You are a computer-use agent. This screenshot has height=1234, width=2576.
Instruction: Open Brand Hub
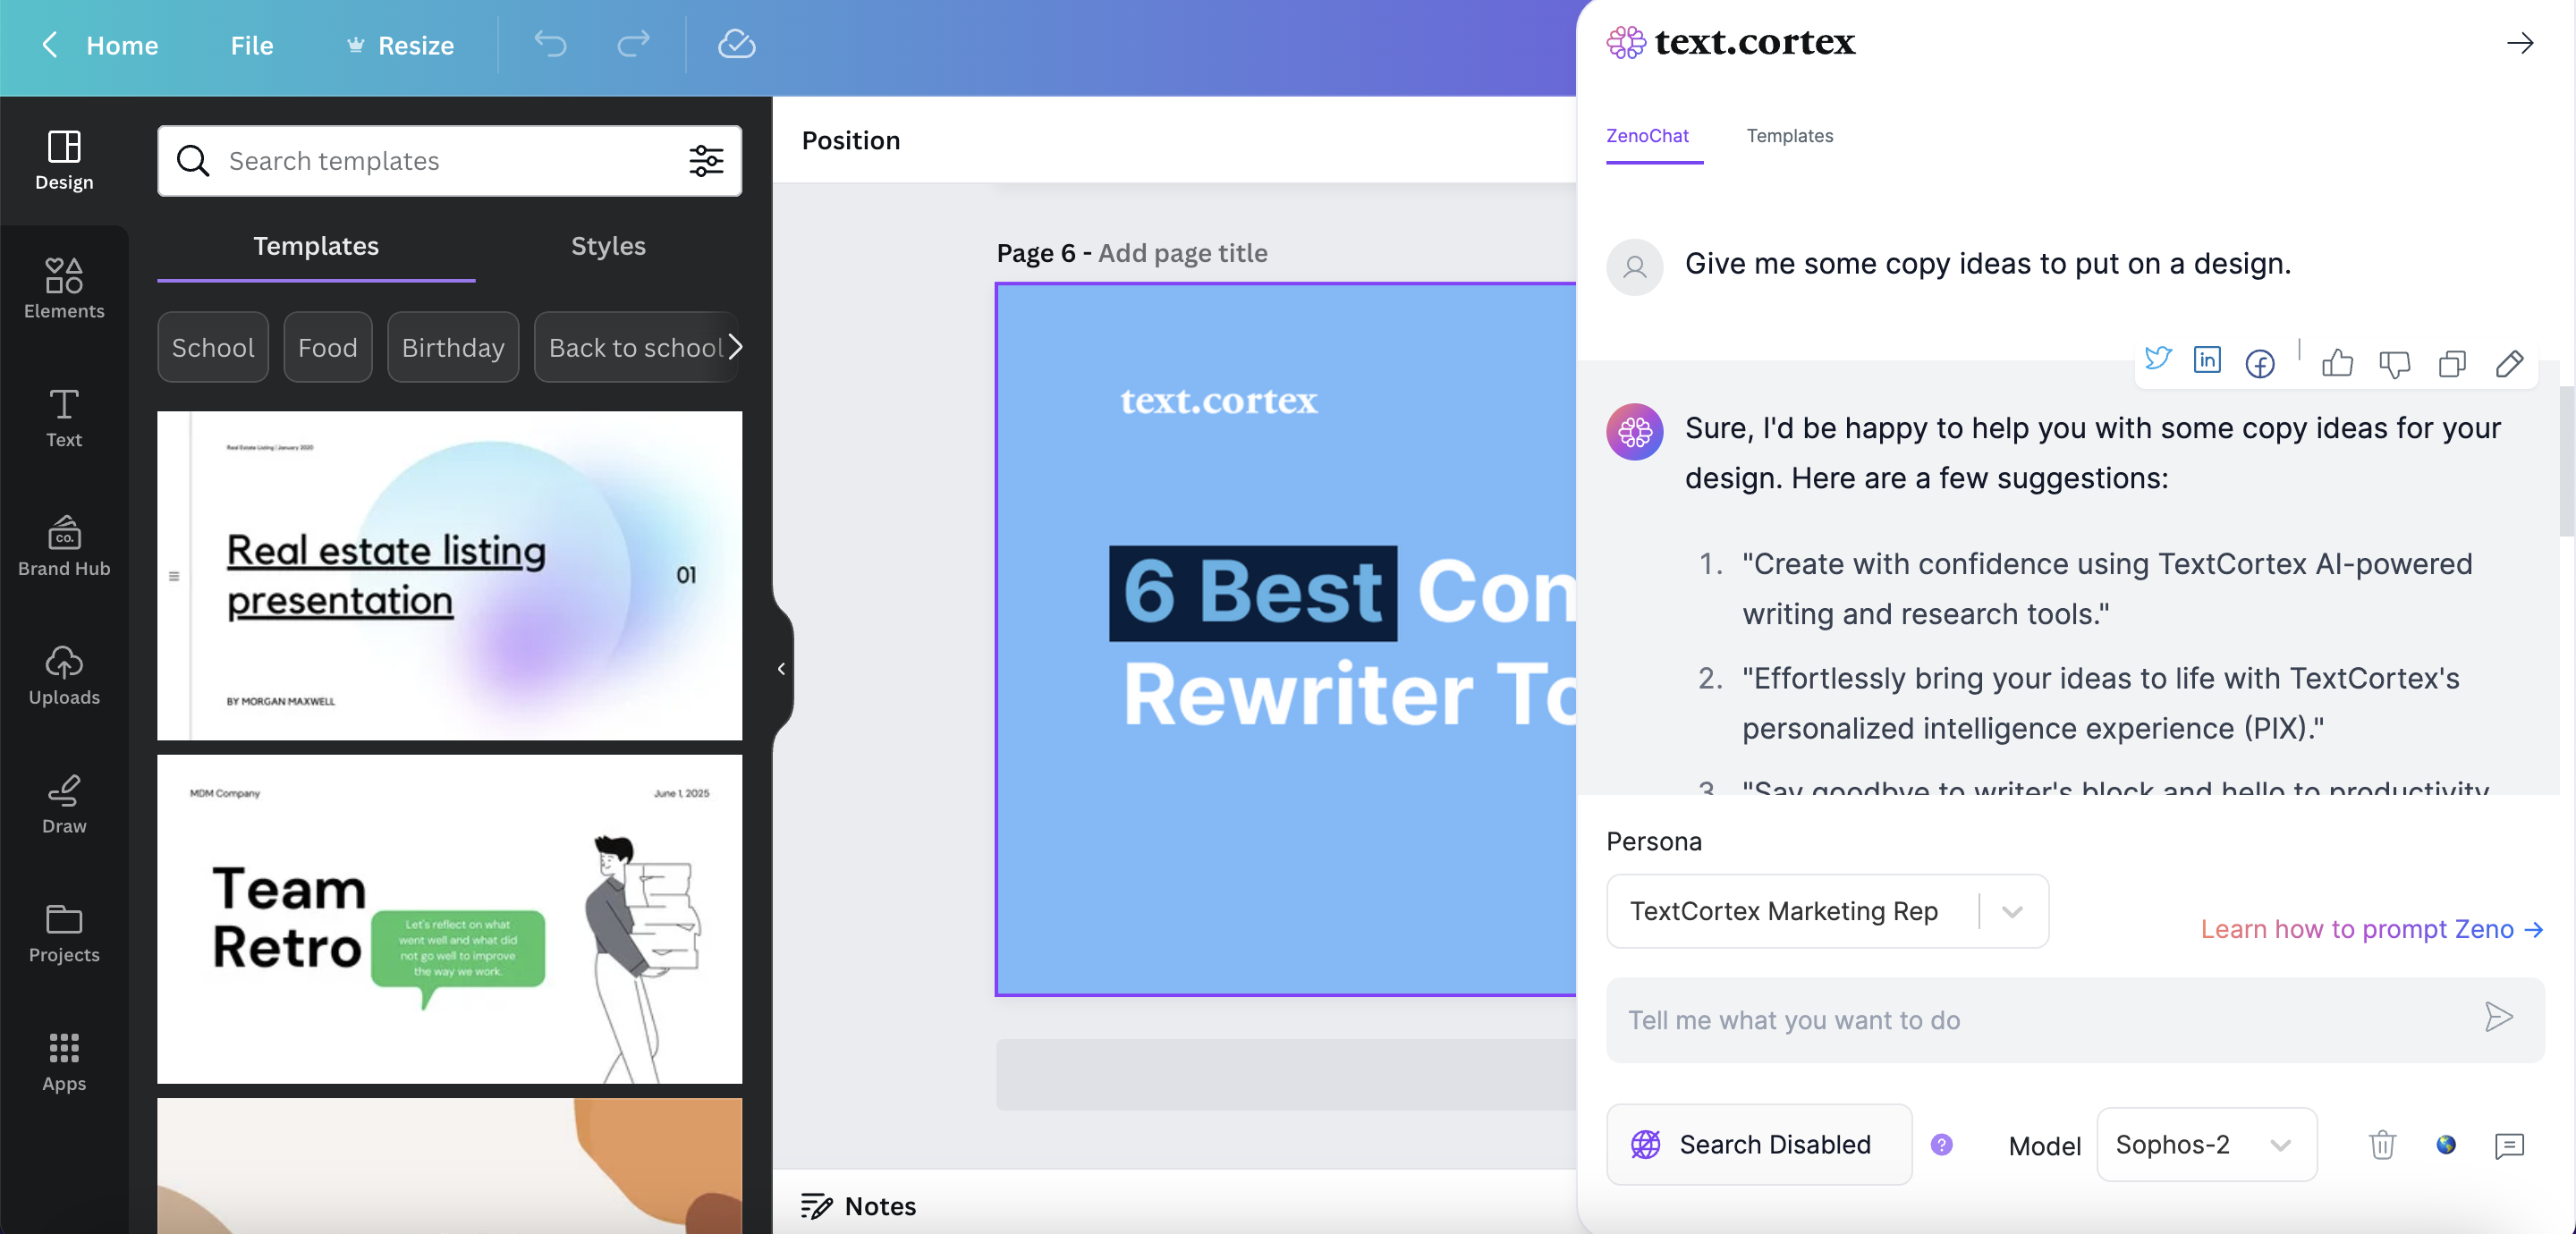point(64,546)
